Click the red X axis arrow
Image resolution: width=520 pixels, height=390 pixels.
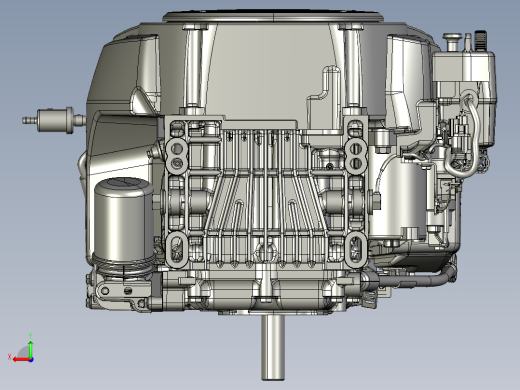click(x=21, y=360)
